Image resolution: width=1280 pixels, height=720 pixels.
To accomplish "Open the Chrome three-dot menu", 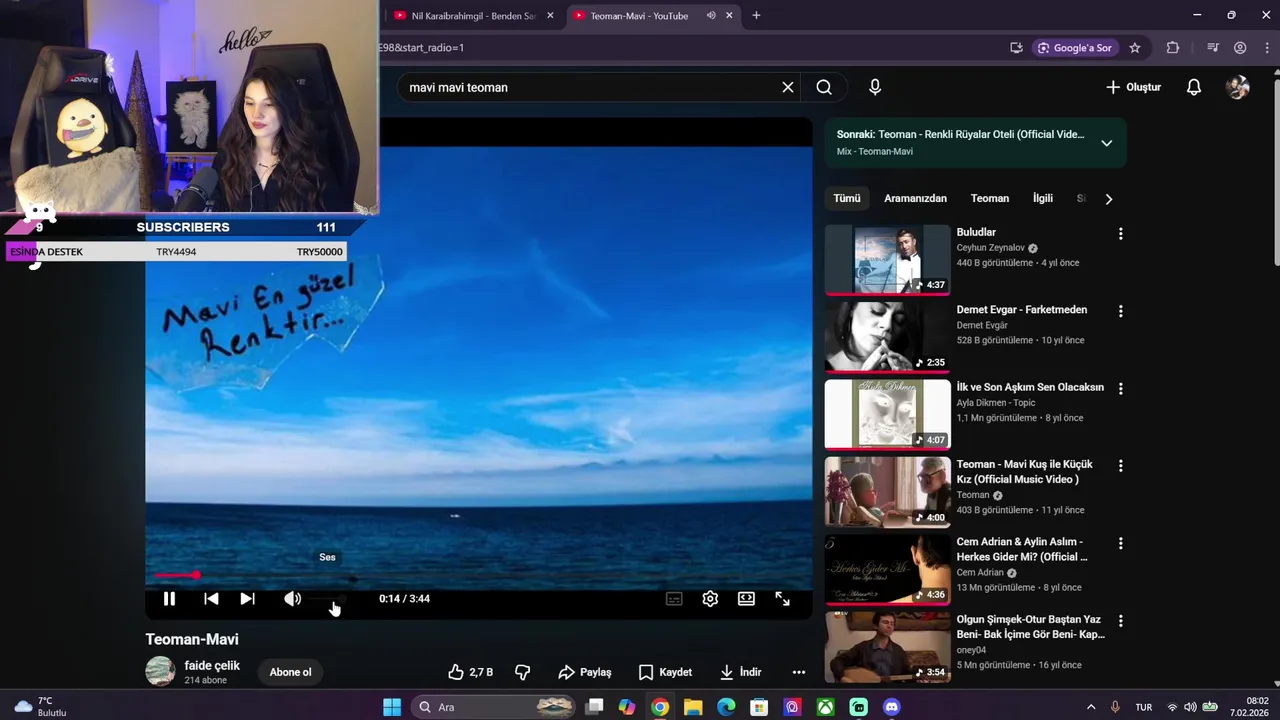I will [x=1267, y=47].
